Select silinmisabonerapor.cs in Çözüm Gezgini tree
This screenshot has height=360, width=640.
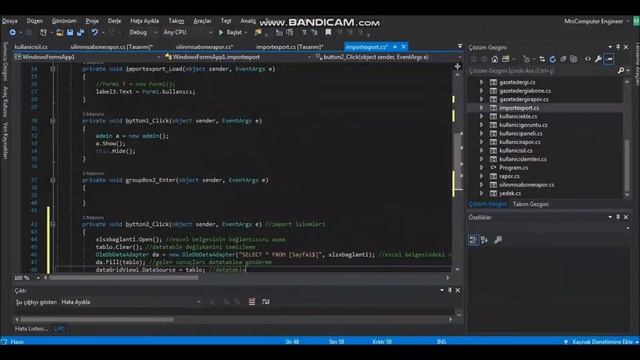pyautogui.click(x=527, y=185)
